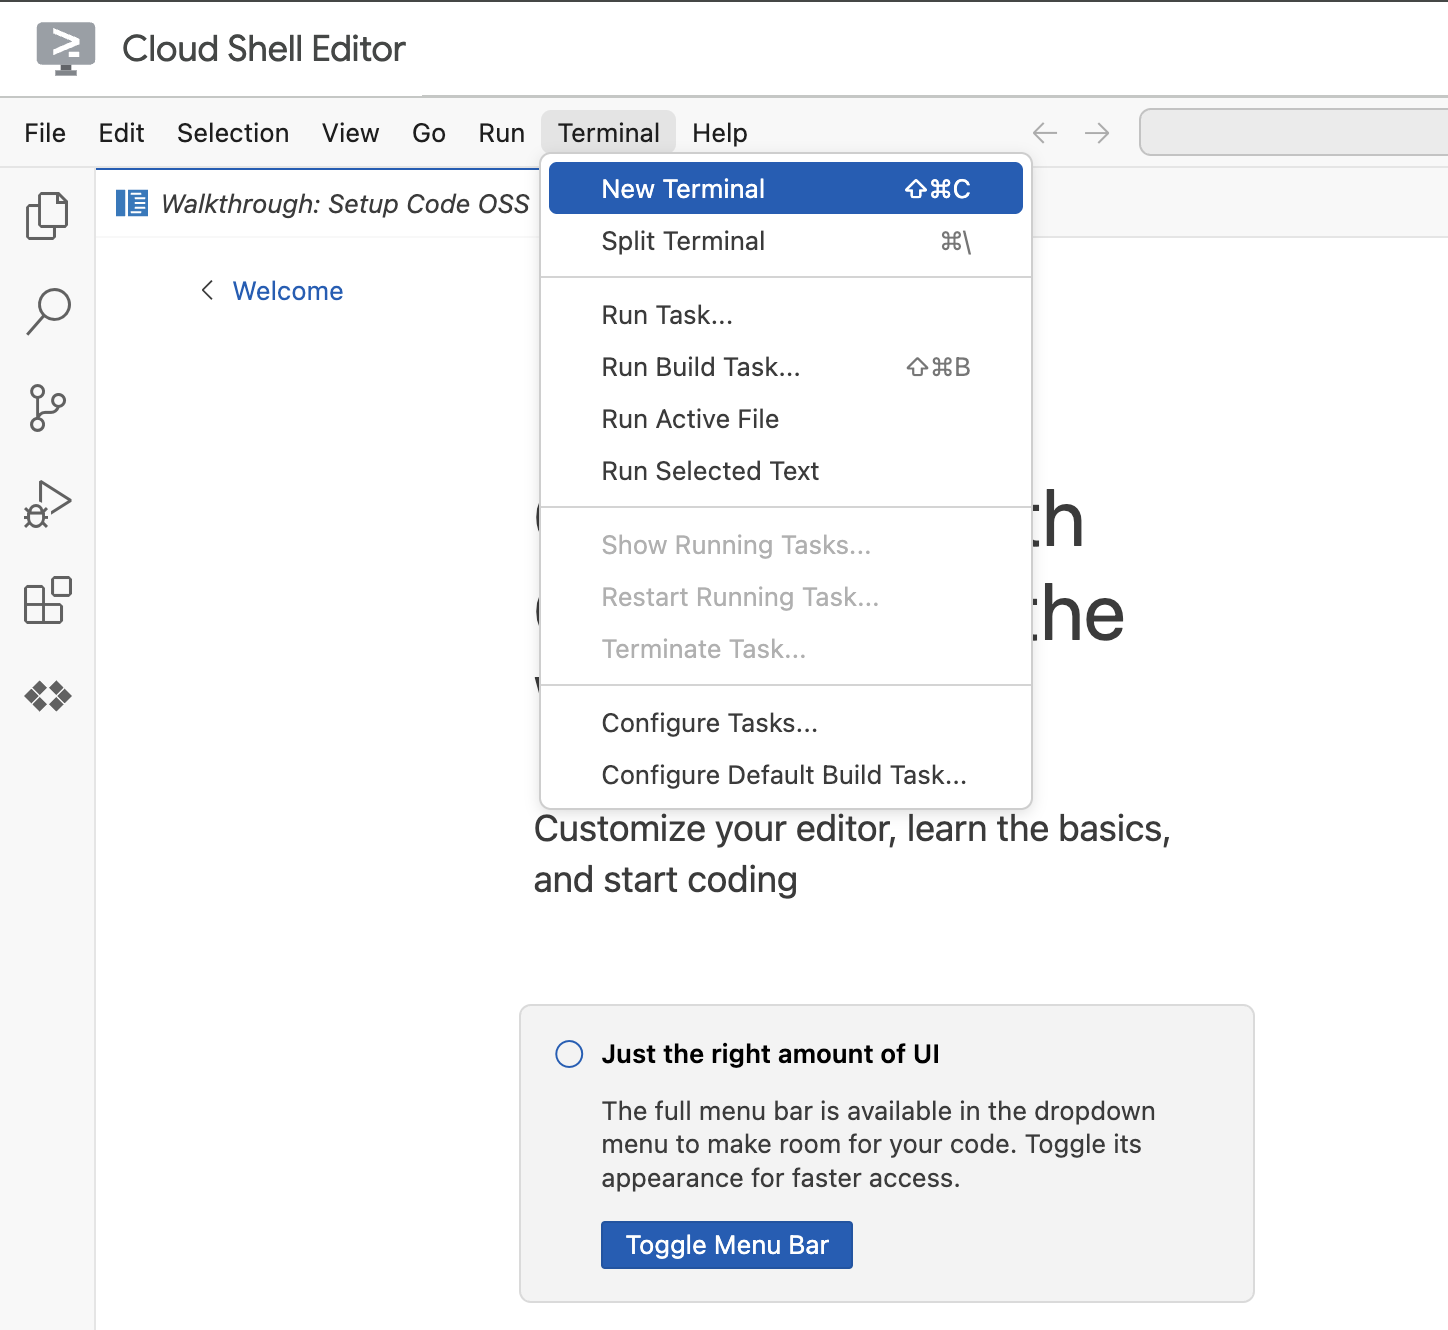Open the Source Control icon
This screenshot has height=1330, width=1448.
[46, 407]
